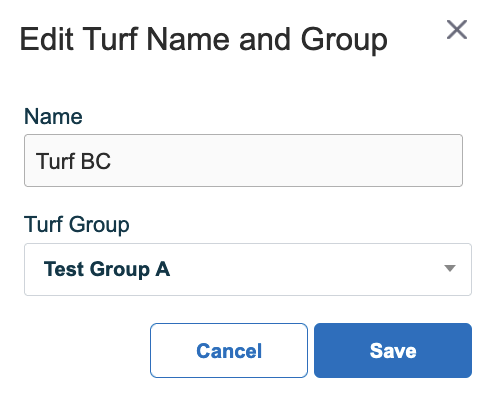Click the 'Edit Turf Name and Group' heading
This screenshot has width=492, height=394.
203,40
